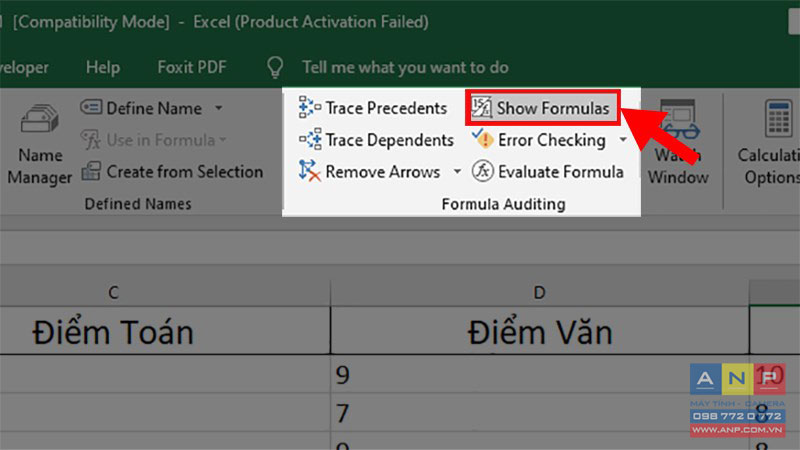Image resolution: width=800 pixels, height=450 pixels.
Task: Open the Define Name dropdown arrow
Action: coord(218,108)
